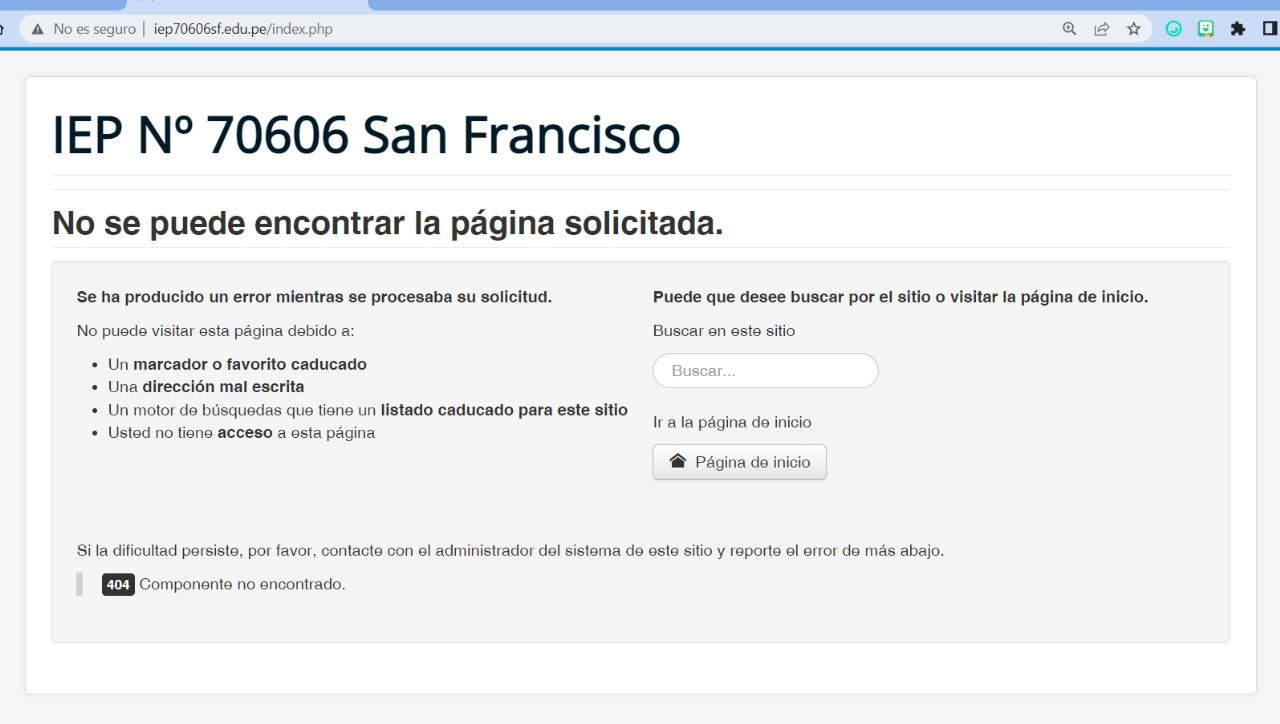Select the iep70606sf.edu.pe URL text

pyautogui.click(x=243, y=29)
